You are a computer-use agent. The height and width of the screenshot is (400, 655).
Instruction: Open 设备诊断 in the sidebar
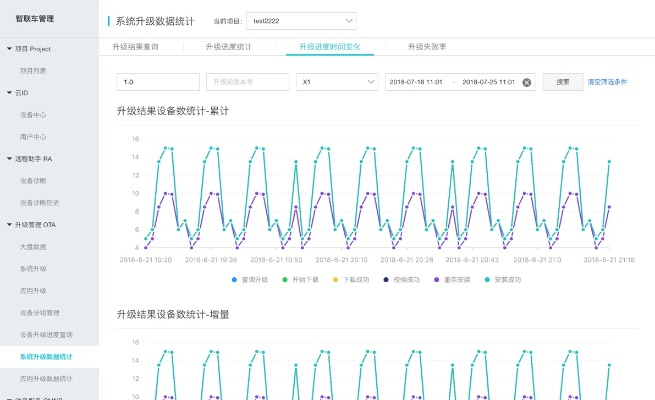coord(33,181)
